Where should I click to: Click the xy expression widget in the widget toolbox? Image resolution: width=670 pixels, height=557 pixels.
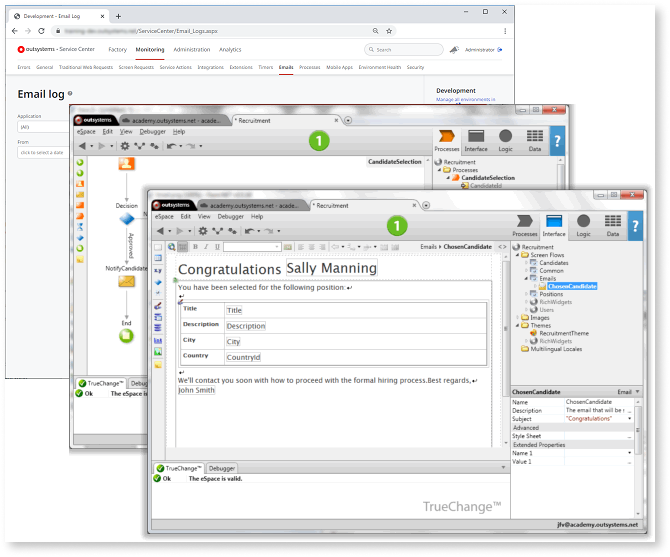(x=158, y=270)
